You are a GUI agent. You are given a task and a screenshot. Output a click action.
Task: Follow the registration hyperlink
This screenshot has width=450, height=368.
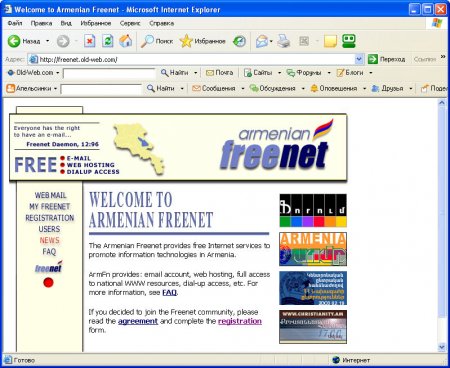point(240,321)
